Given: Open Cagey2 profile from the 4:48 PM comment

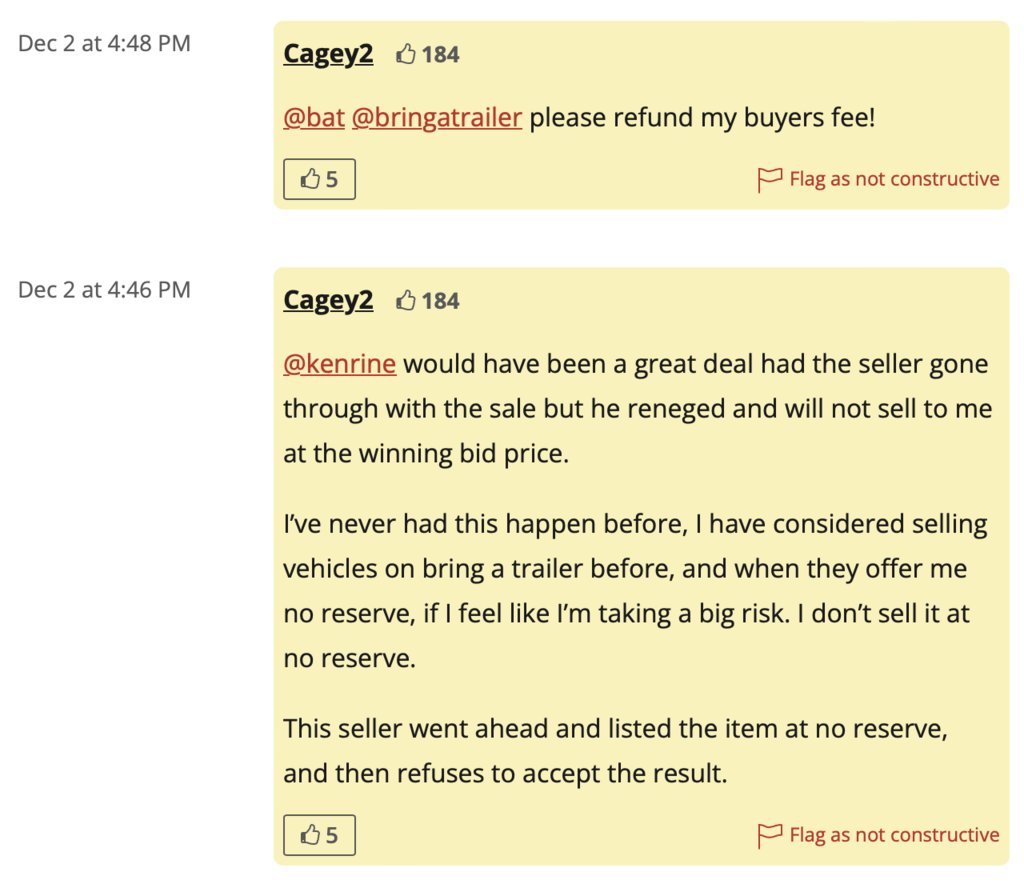Looking at the screenshot, I should (328, 54).
